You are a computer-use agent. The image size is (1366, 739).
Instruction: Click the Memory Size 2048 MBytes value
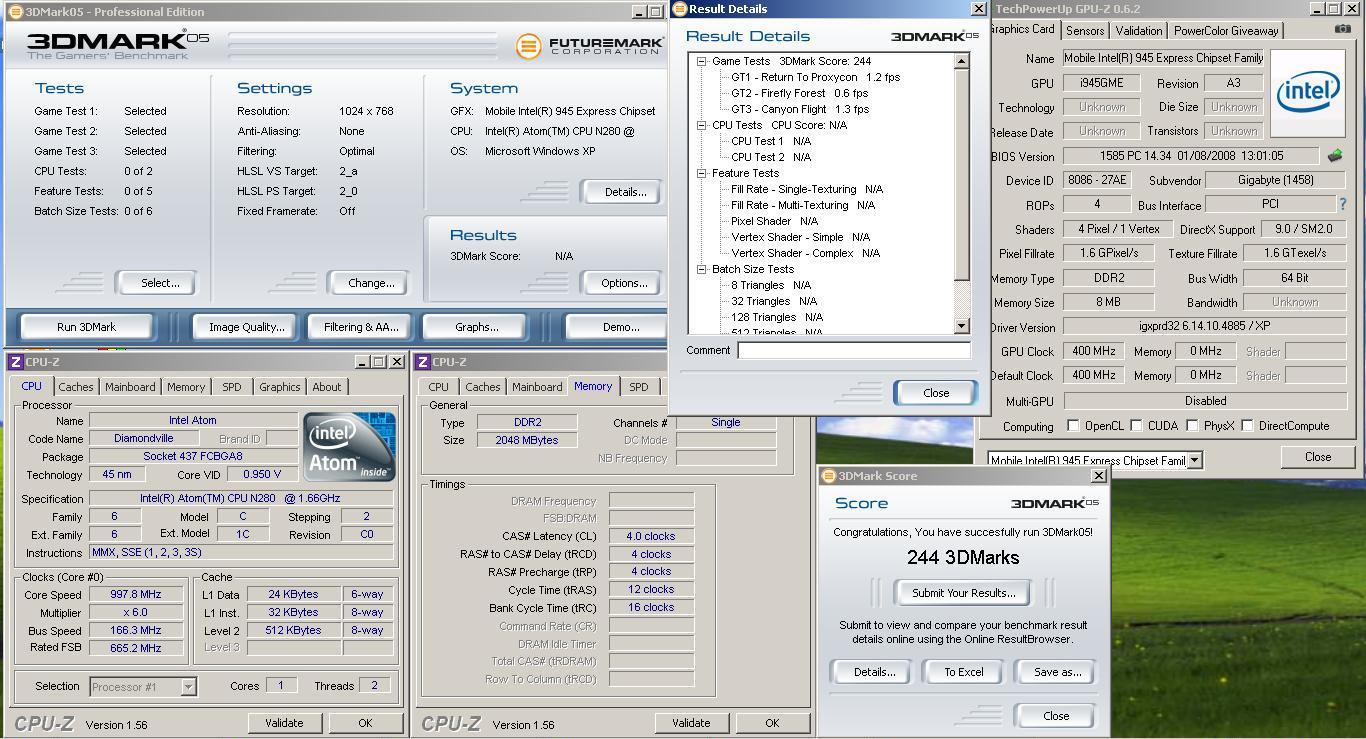tap(527, 440)
